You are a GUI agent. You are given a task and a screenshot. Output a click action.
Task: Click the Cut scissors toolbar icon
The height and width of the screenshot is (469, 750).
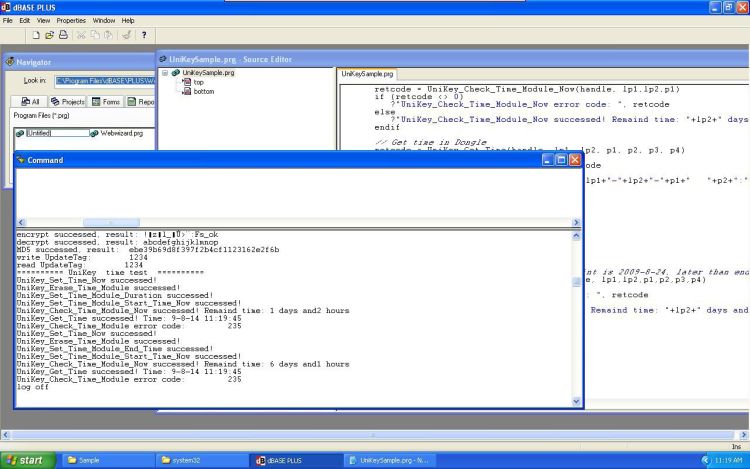81,35
